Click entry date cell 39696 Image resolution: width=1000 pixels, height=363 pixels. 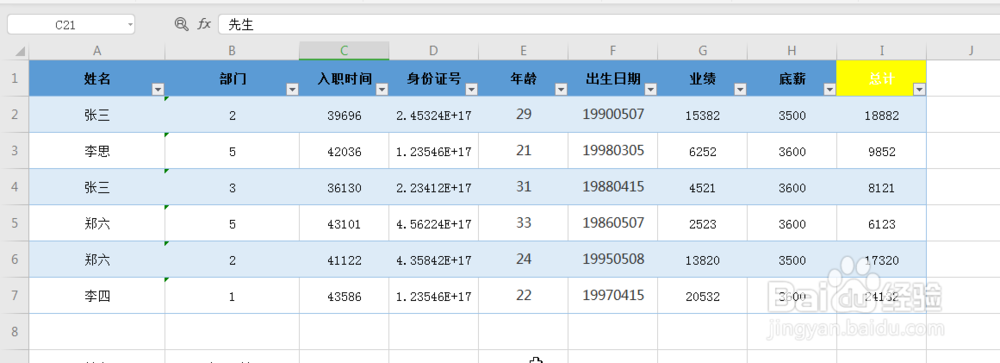[x=344, y=115]
